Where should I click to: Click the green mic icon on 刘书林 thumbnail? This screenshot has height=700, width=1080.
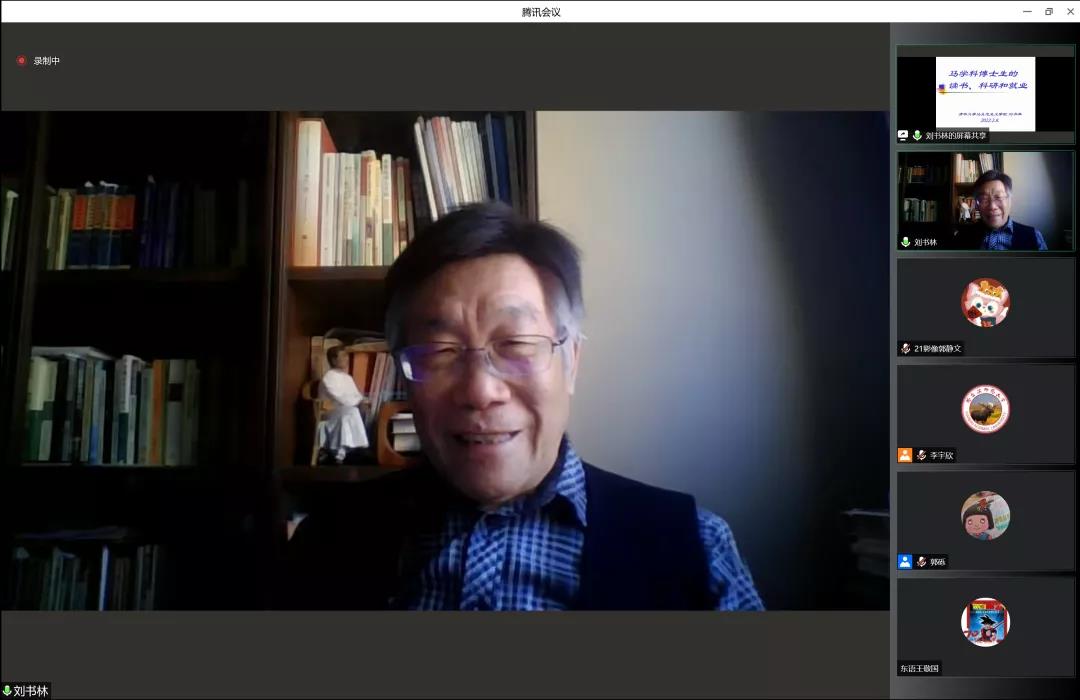[905, 242]
